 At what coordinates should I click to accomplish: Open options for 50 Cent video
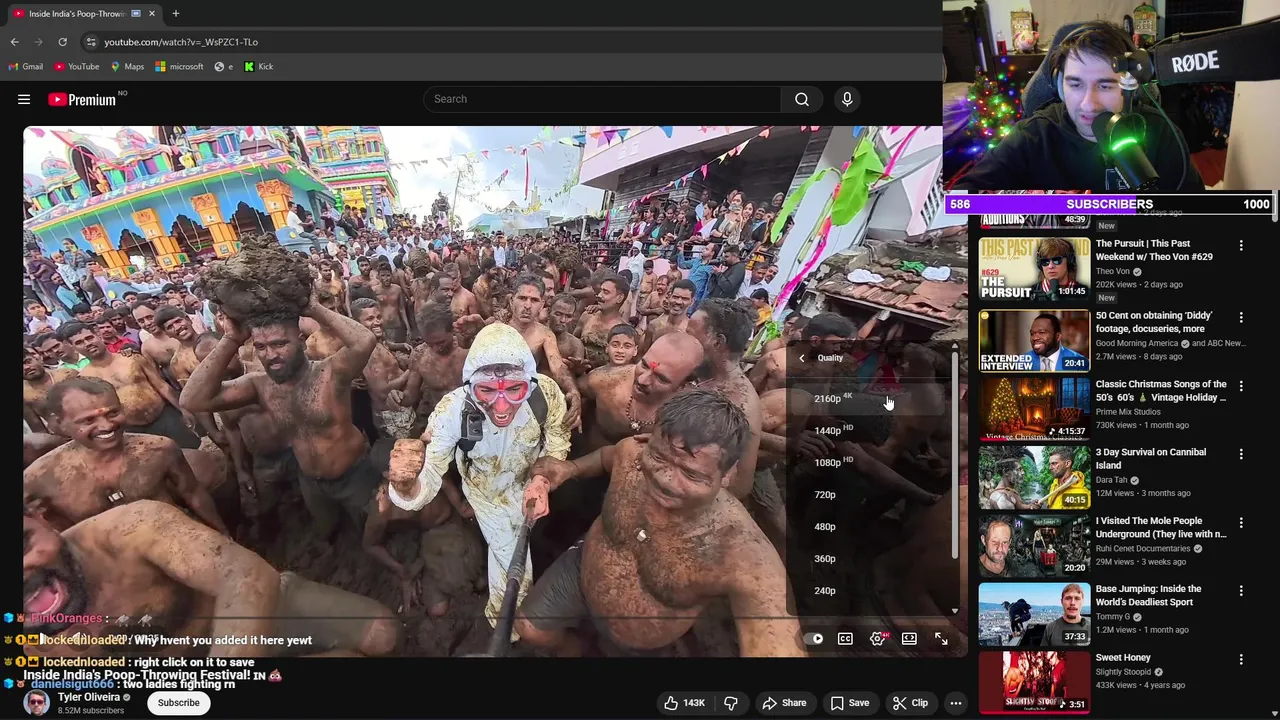click(x=1241, y=317)
